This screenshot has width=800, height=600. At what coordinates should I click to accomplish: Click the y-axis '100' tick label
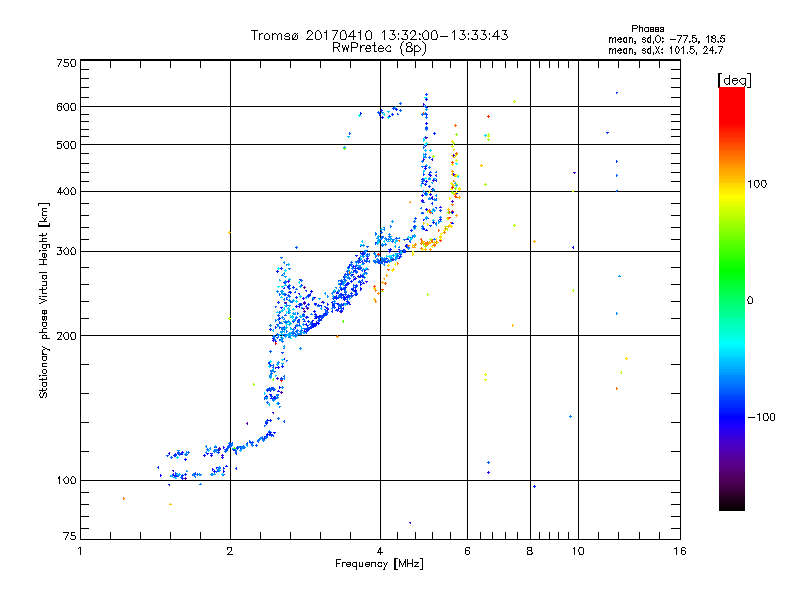click(x=66, y=480)
